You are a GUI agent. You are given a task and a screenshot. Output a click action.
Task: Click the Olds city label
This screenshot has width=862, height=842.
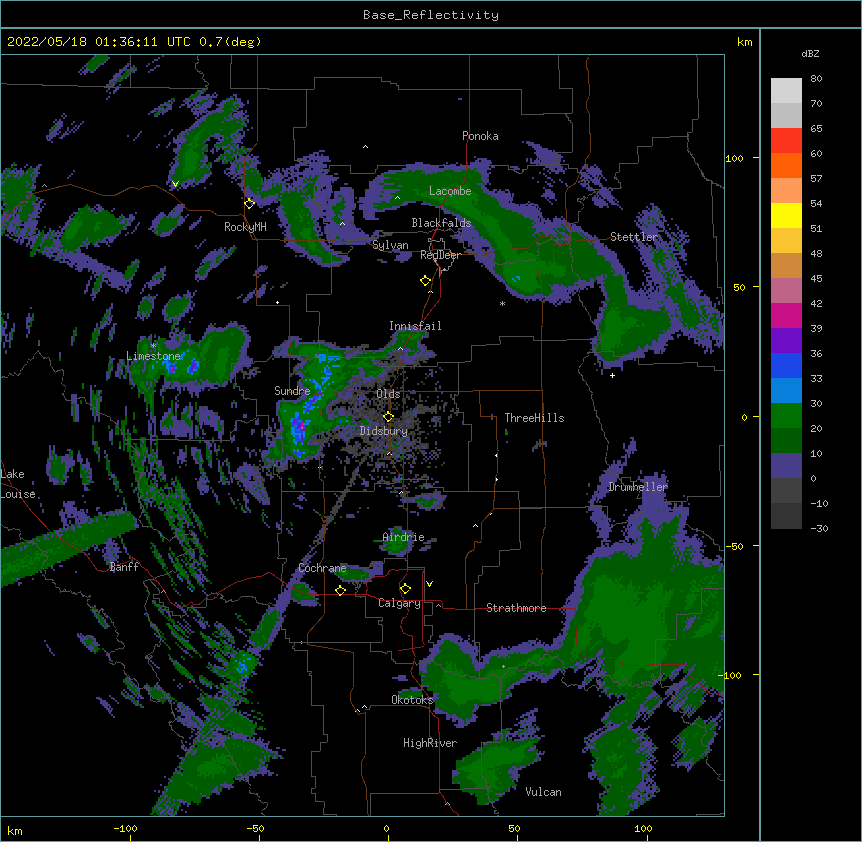point(388,394)
